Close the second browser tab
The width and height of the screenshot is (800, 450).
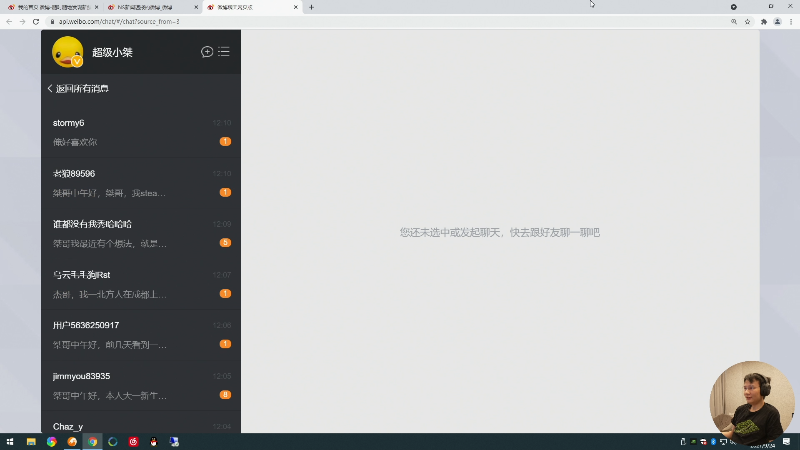(196, 7)
